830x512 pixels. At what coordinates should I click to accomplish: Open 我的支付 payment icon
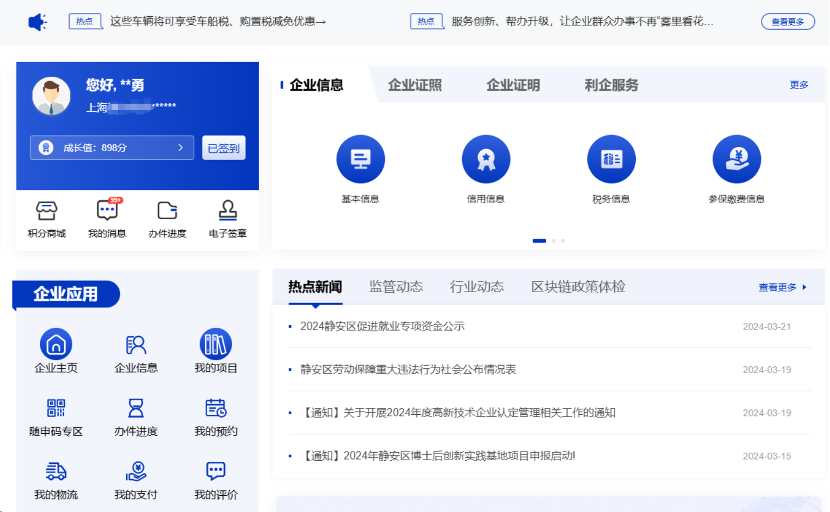coord(136,471)
